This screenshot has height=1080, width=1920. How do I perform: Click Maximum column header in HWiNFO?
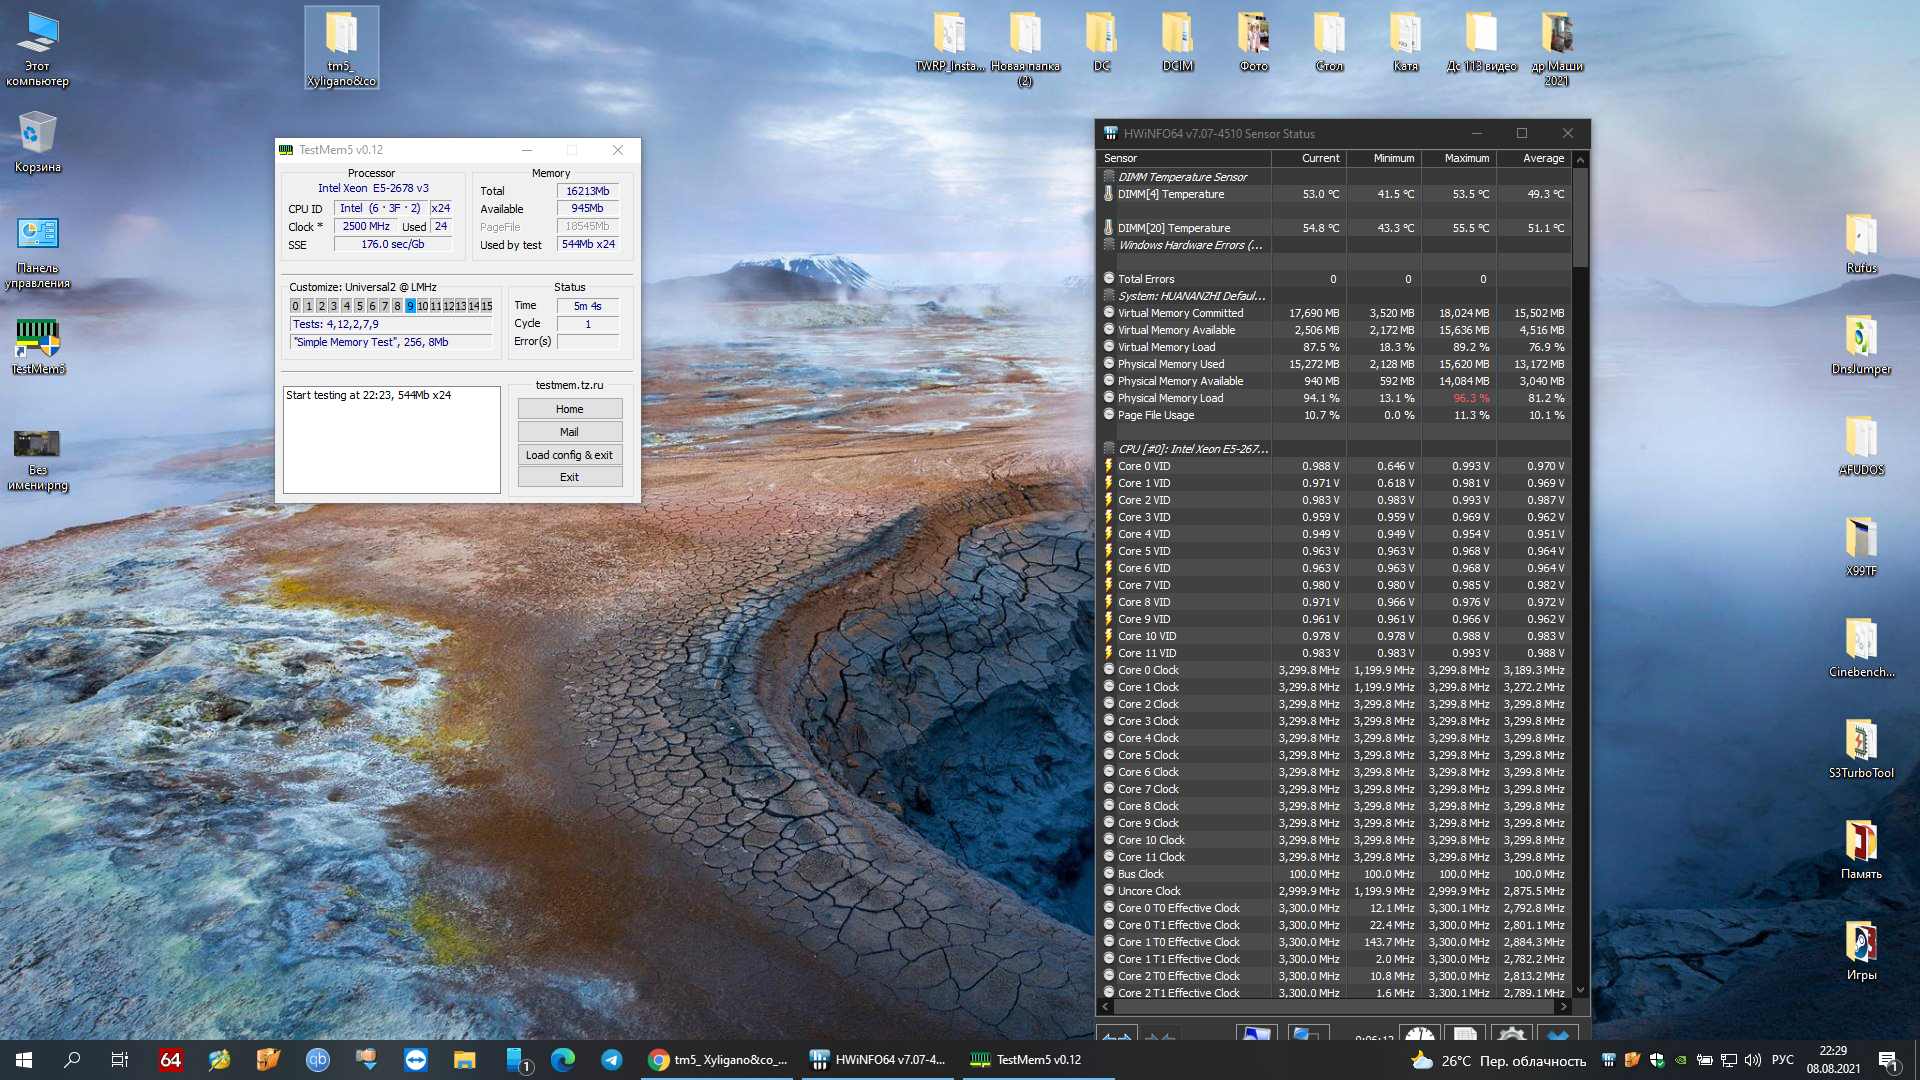point(1466,158)
